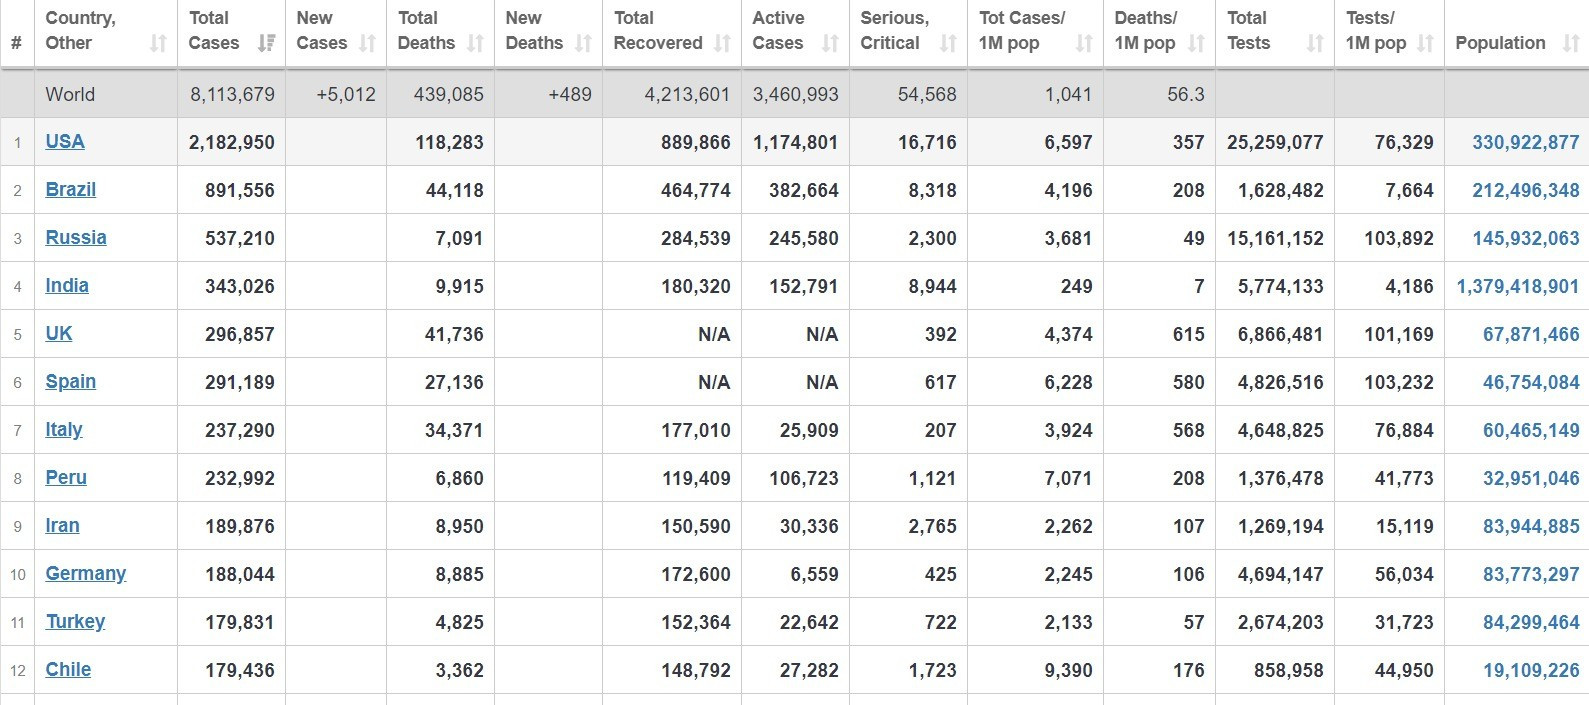Sort by New Cases using arrow icon

coord(368,43)
